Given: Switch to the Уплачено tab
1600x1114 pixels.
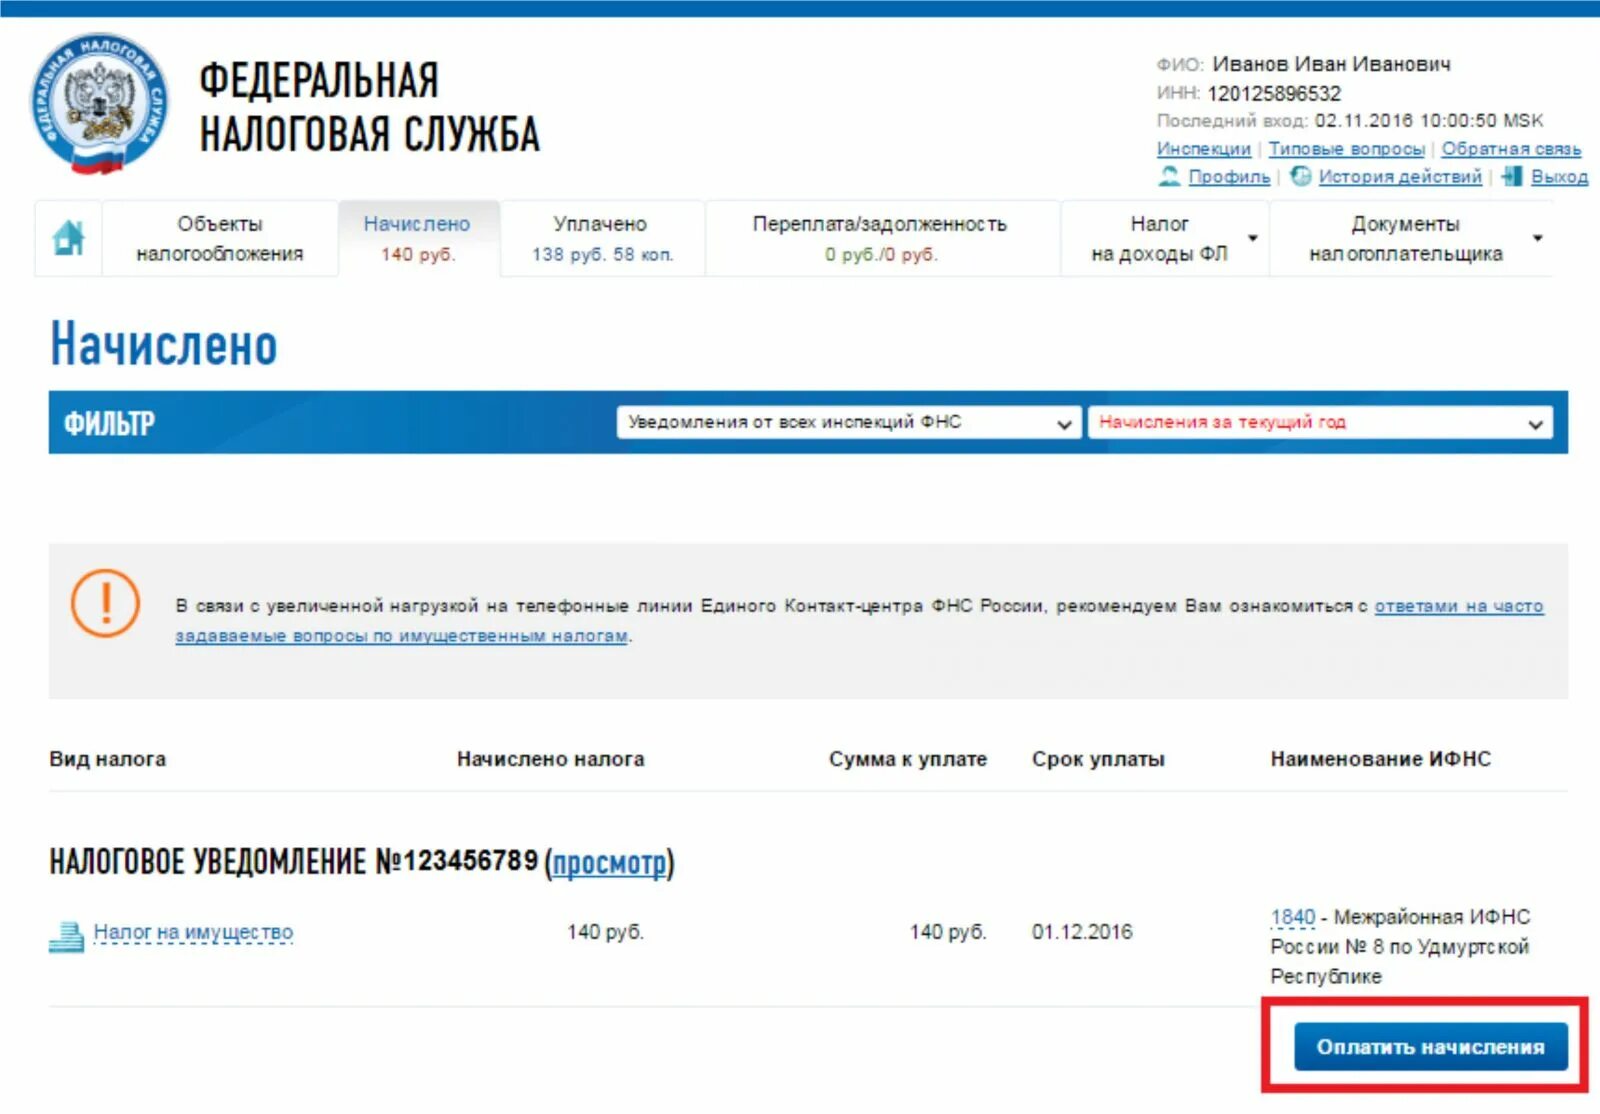Looking at the screenshot, I should click(x=602, y=238).
